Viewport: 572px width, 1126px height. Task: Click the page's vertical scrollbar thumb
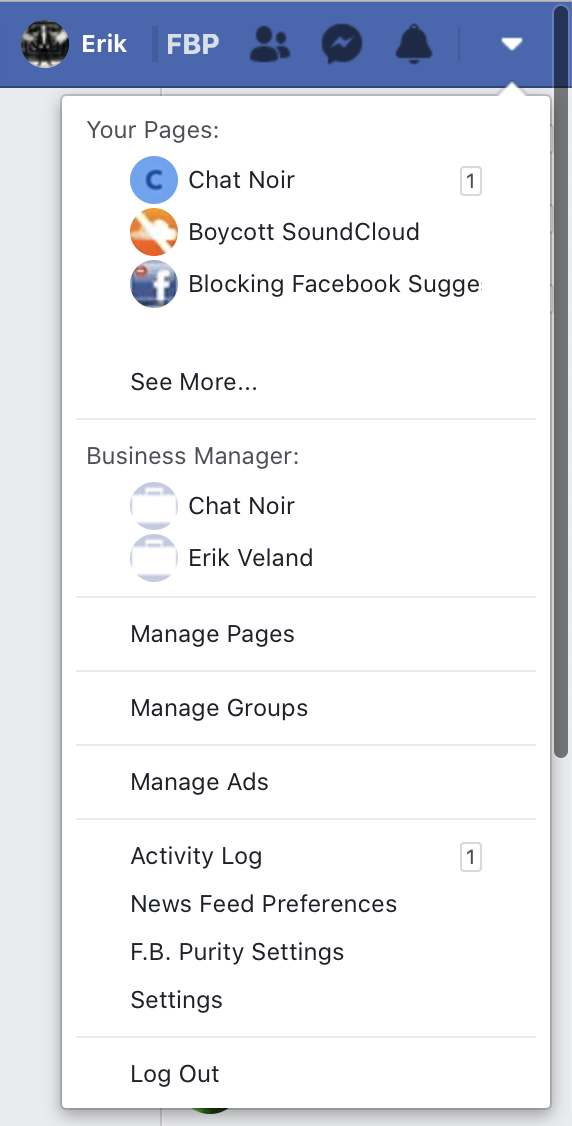point(561,381)
